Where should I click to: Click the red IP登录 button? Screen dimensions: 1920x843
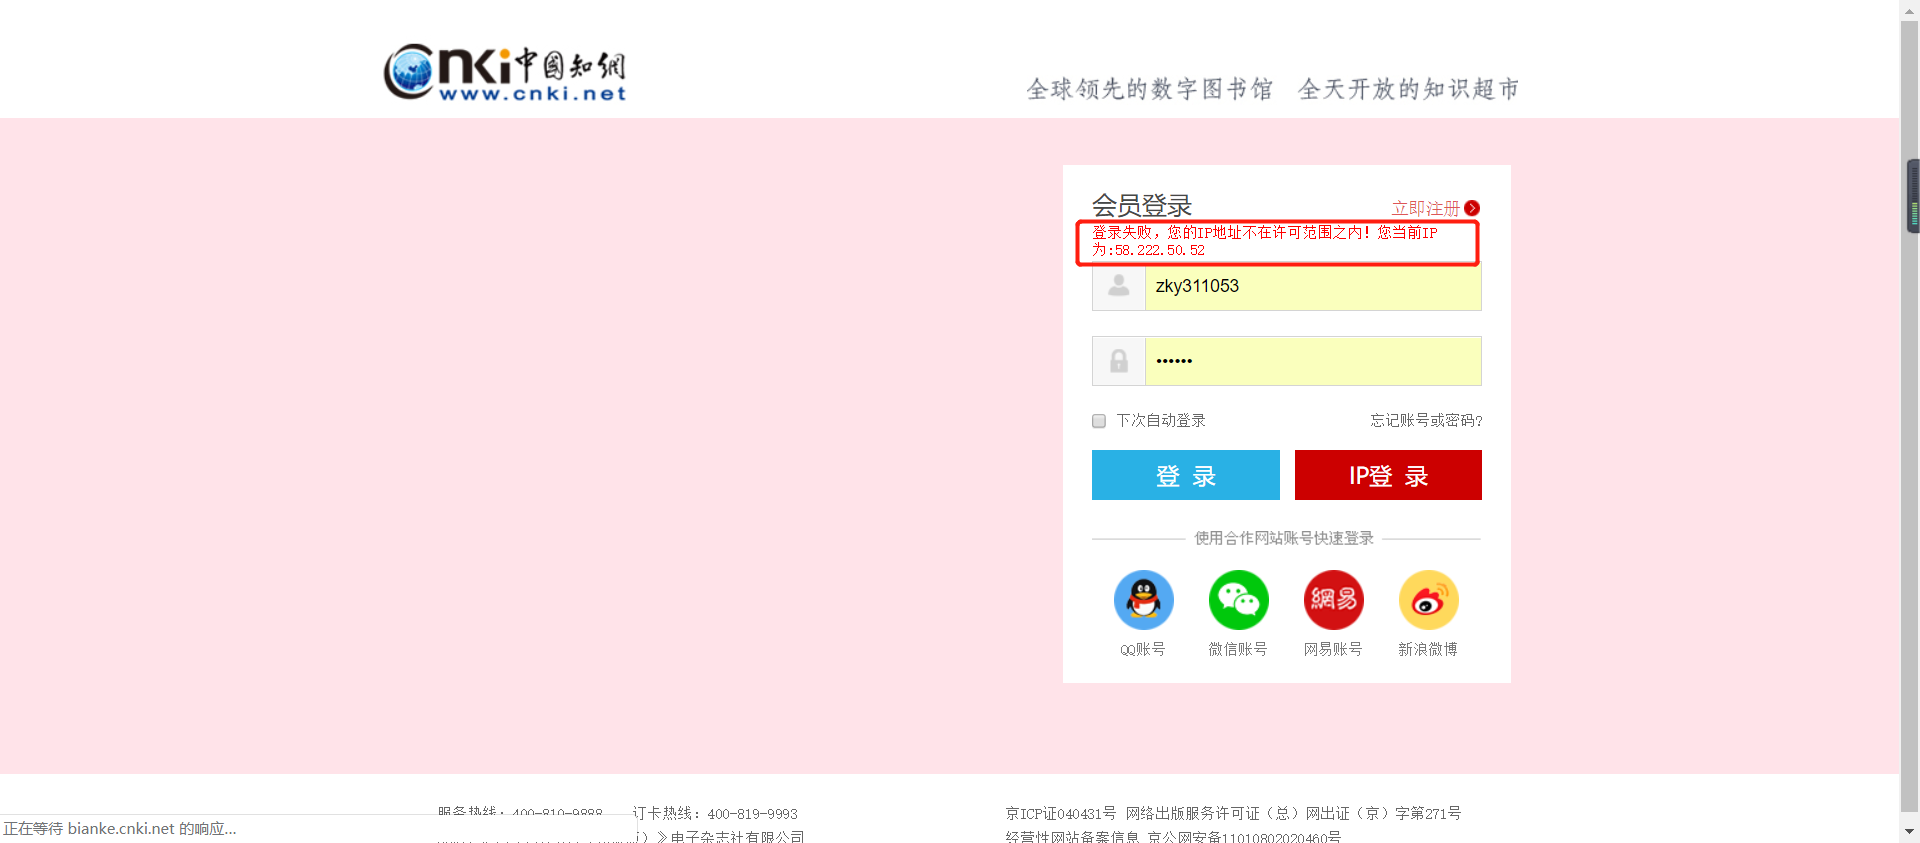1388,475
